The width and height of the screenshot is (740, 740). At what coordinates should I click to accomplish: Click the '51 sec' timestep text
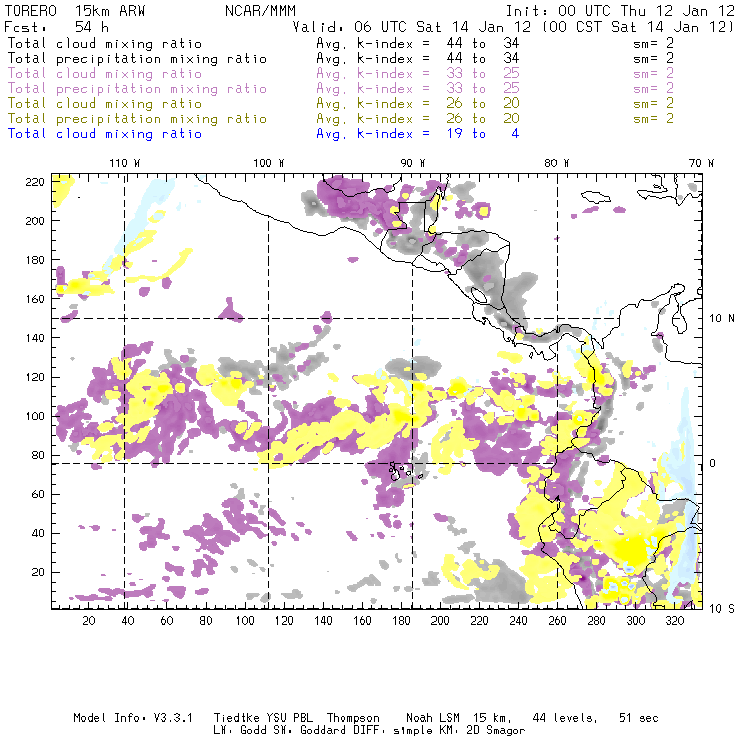[x=639, y=718]
